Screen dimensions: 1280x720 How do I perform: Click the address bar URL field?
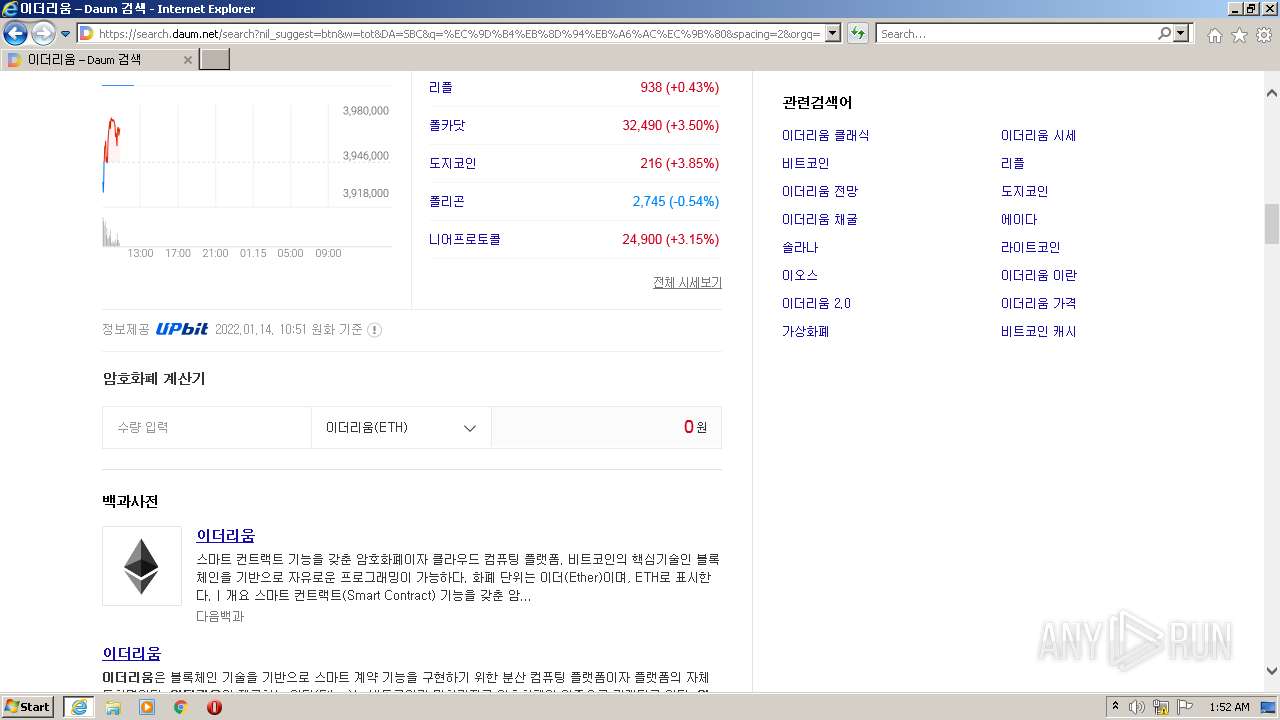pos(458,34)
